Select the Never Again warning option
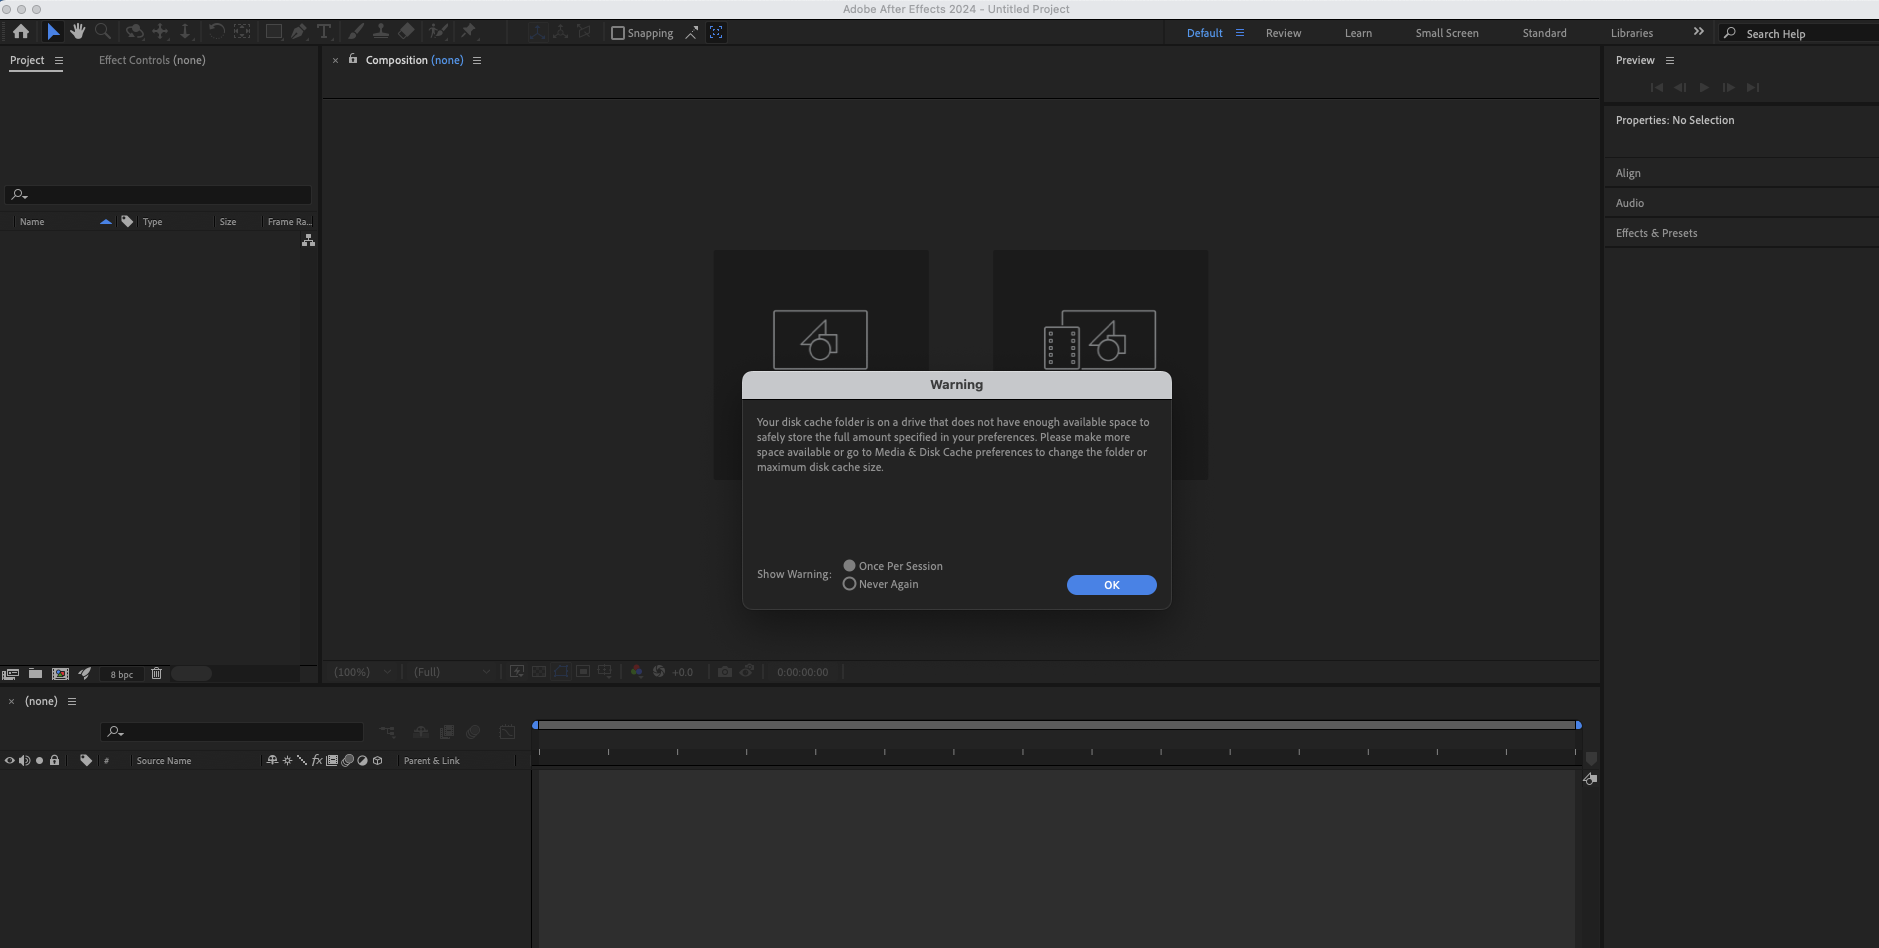The width and height of the screenshot is (1879, 948). (849, 583)
